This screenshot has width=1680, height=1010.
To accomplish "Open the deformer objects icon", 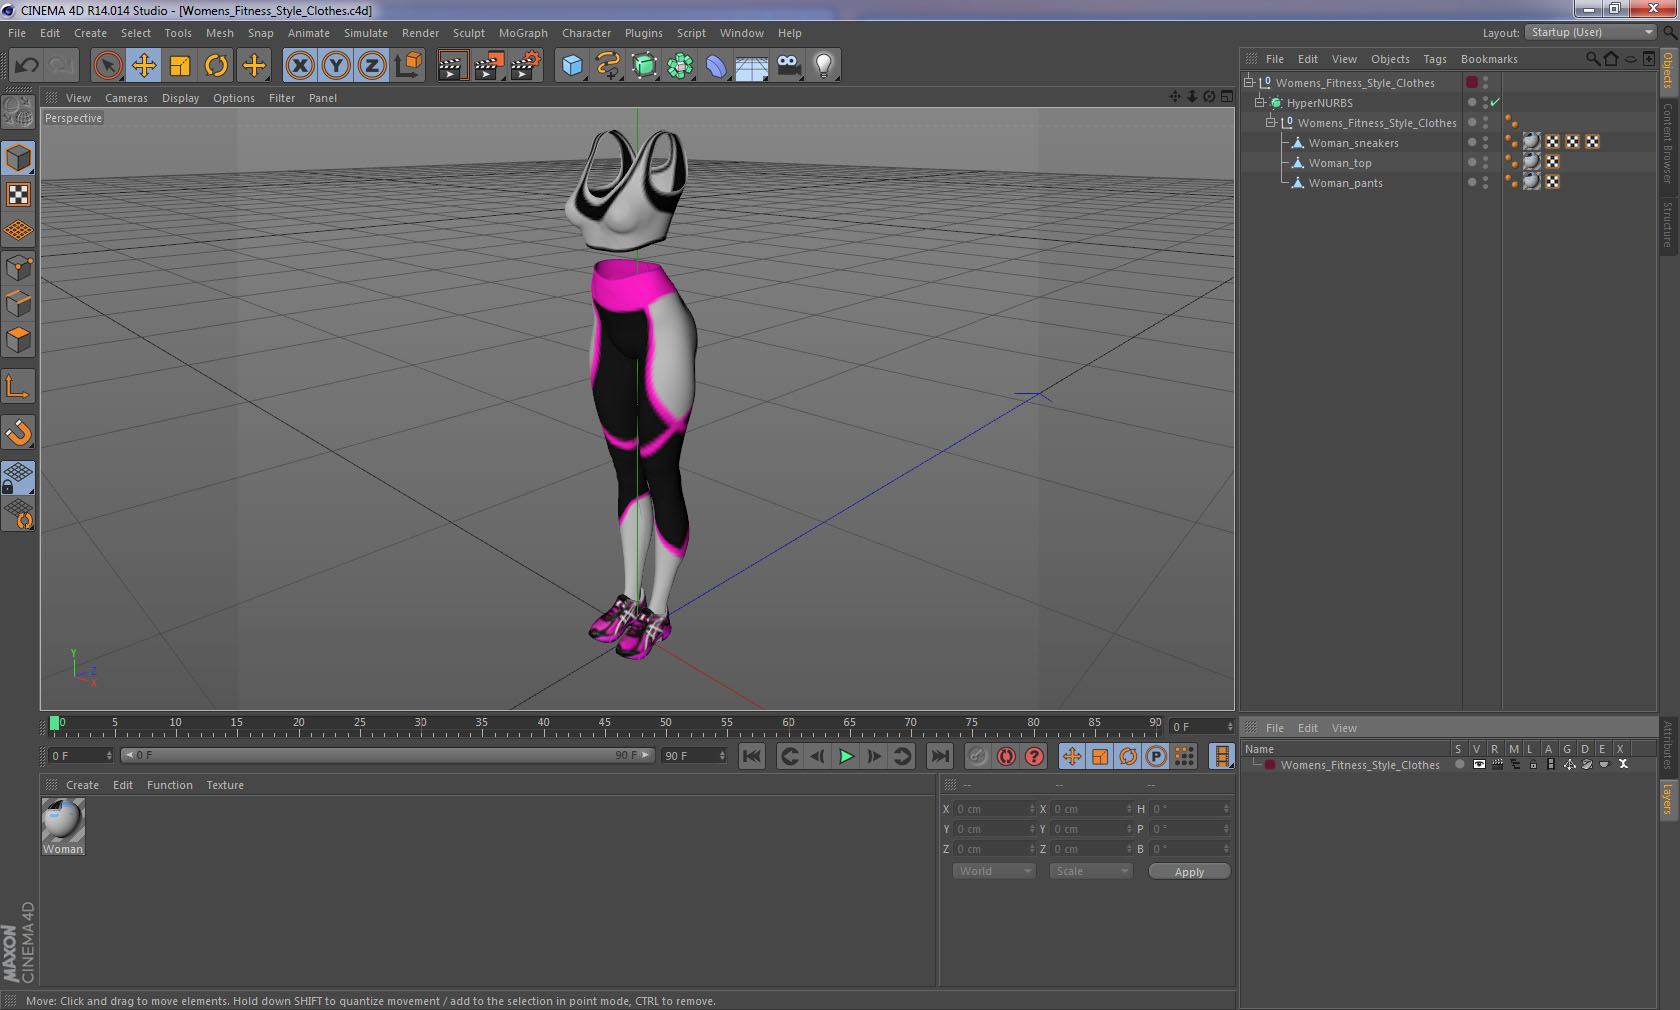I will (716, 66).
